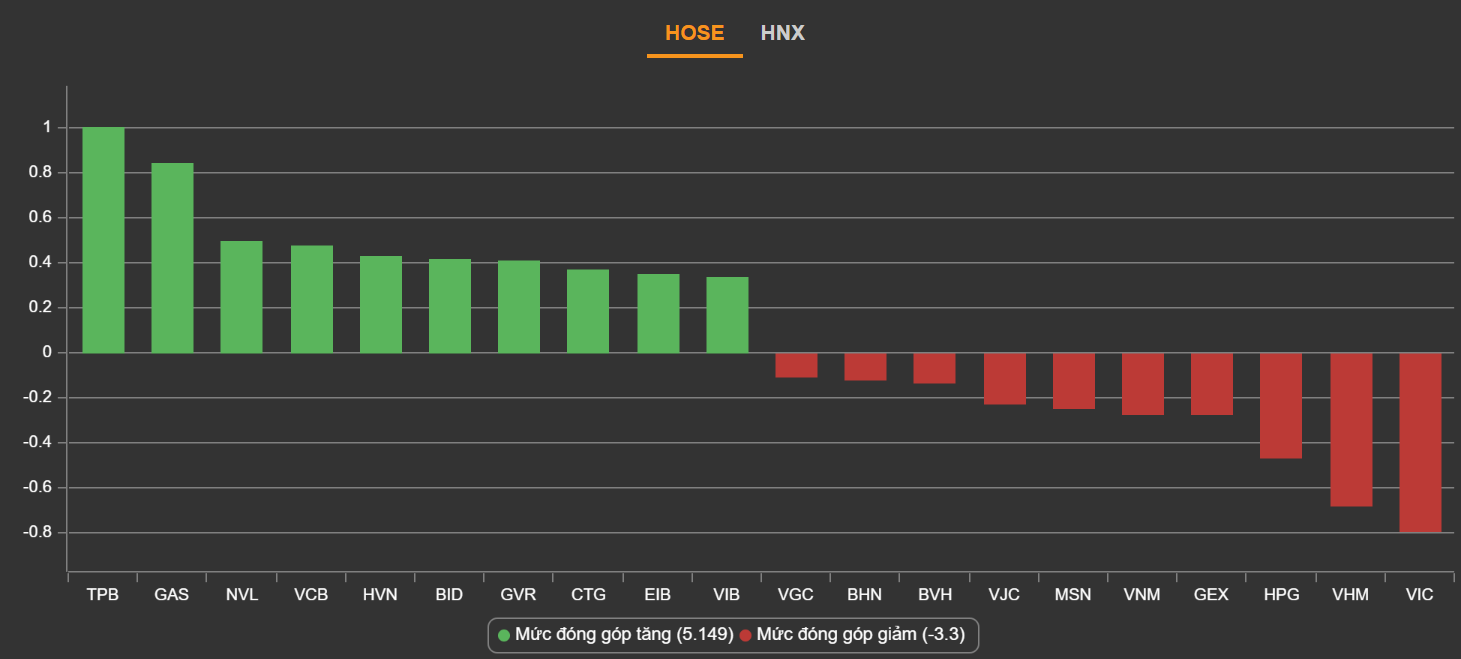Click the red VGC bar
Viewport: 1461px width, 659px height.
(x=796, y=365)
